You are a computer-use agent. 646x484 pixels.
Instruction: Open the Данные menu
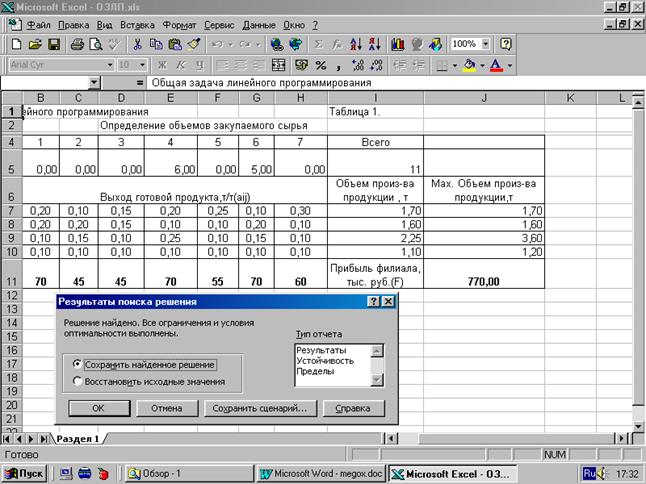259,25
